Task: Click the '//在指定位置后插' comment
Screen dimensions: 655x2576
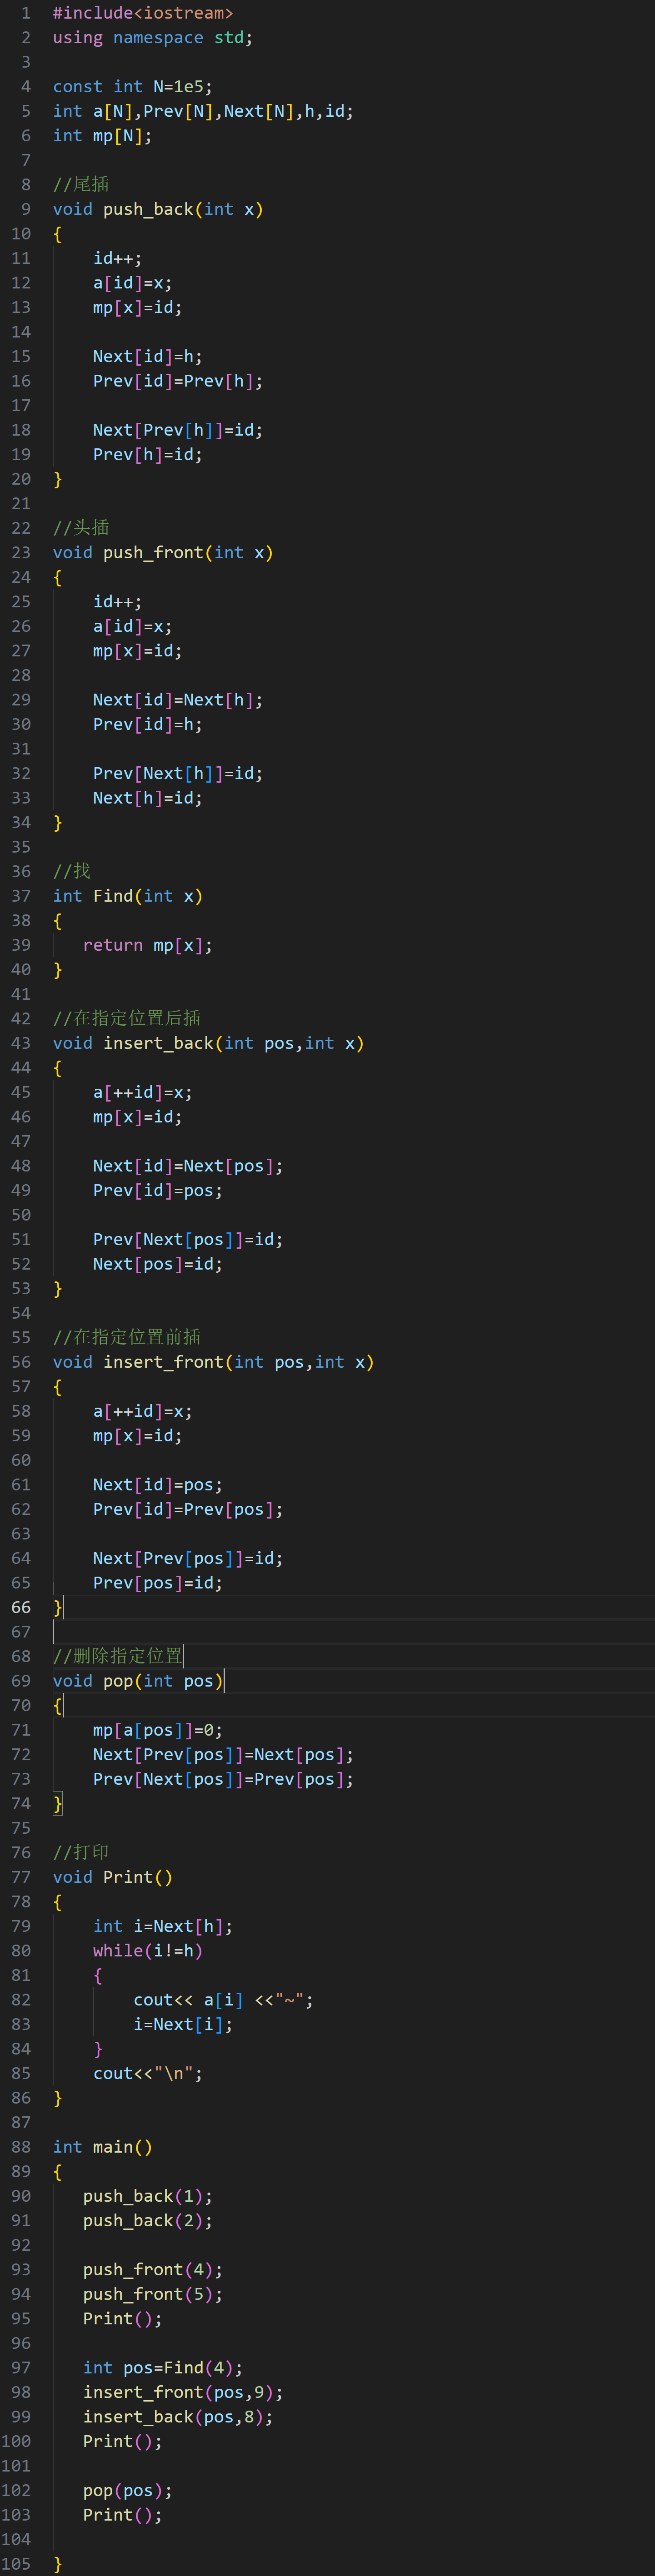Action: pos(127,1018)
